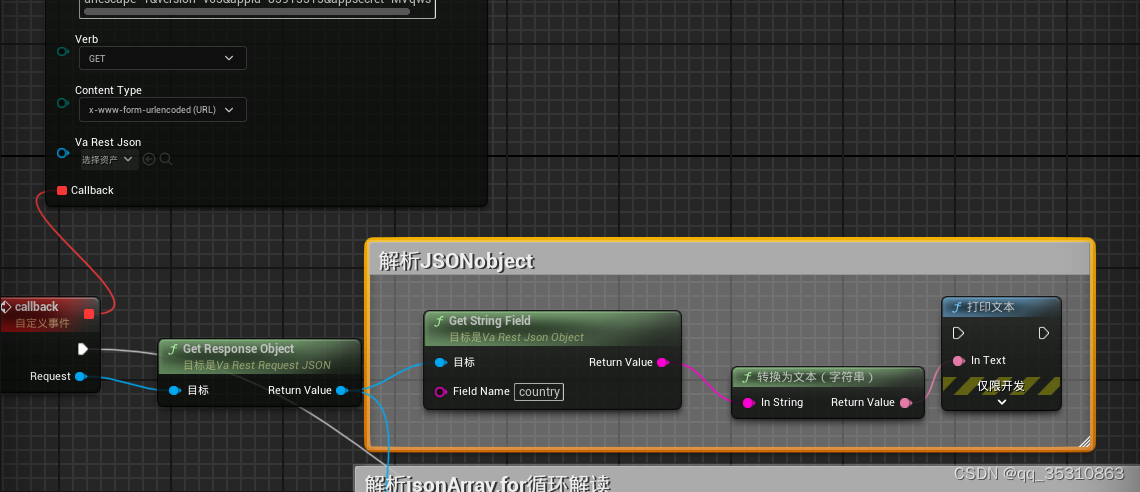Viewport: 1140px width, 492px height.
Task: Open the Va Rest Json asset picker dropdown
Action: [109, 159]
